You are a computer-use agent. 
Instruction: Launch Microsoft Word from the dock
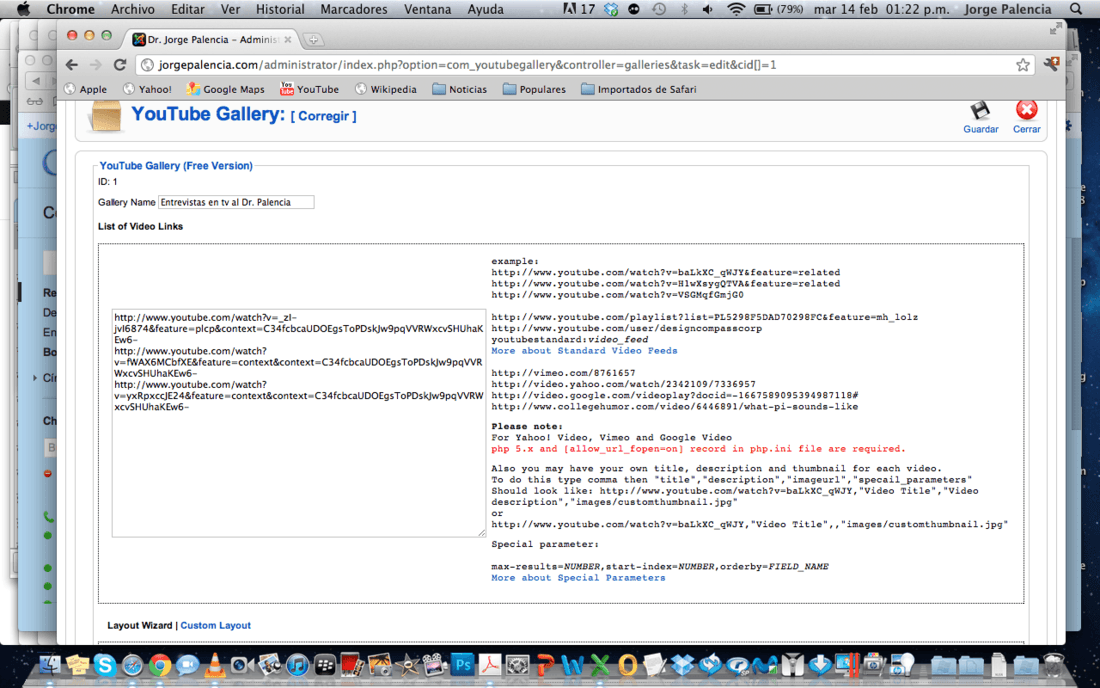(x=572, y=665)
